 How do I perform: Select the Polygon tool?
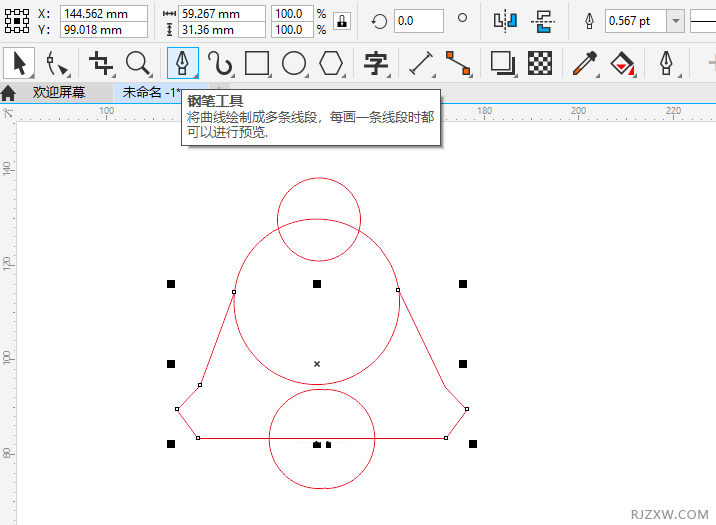(331, 63)
